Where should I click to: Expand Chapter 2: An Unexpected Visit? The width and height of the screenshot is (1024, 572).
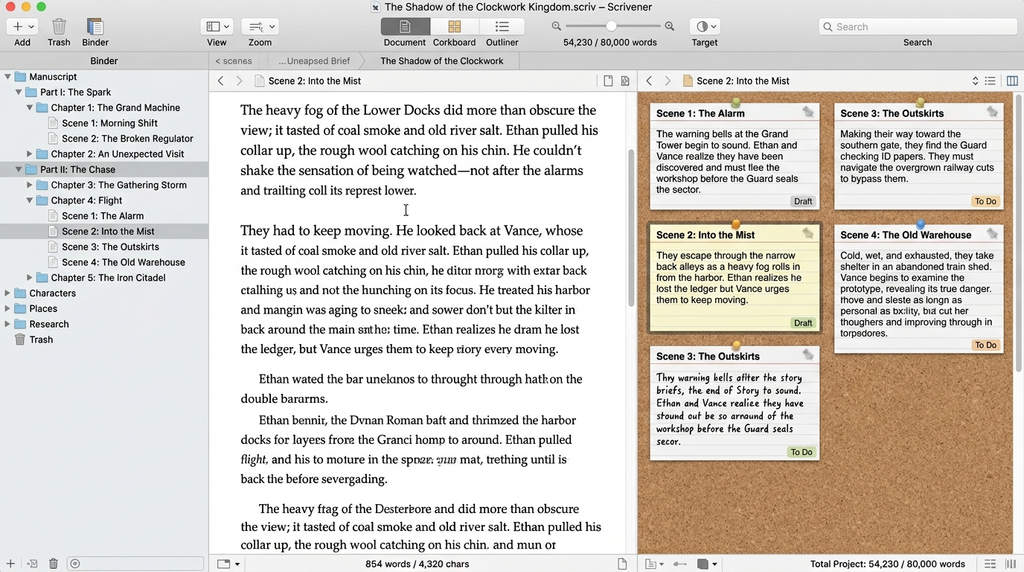(x=29, y=154)
